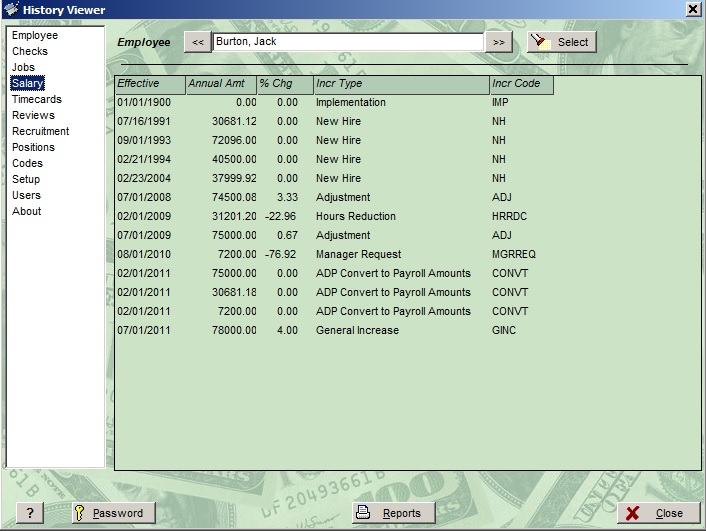Click the -22.96 percent change cell
The height and width of the screenshot is (531, 706).
pyautogui.click(x=281, y=216)
